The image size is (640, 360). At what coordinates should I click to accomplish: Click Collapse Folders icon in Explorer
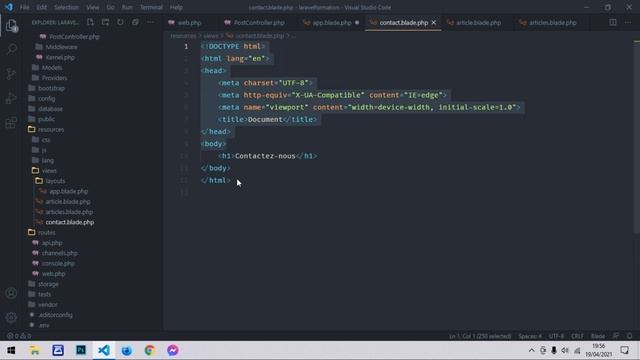135,22
